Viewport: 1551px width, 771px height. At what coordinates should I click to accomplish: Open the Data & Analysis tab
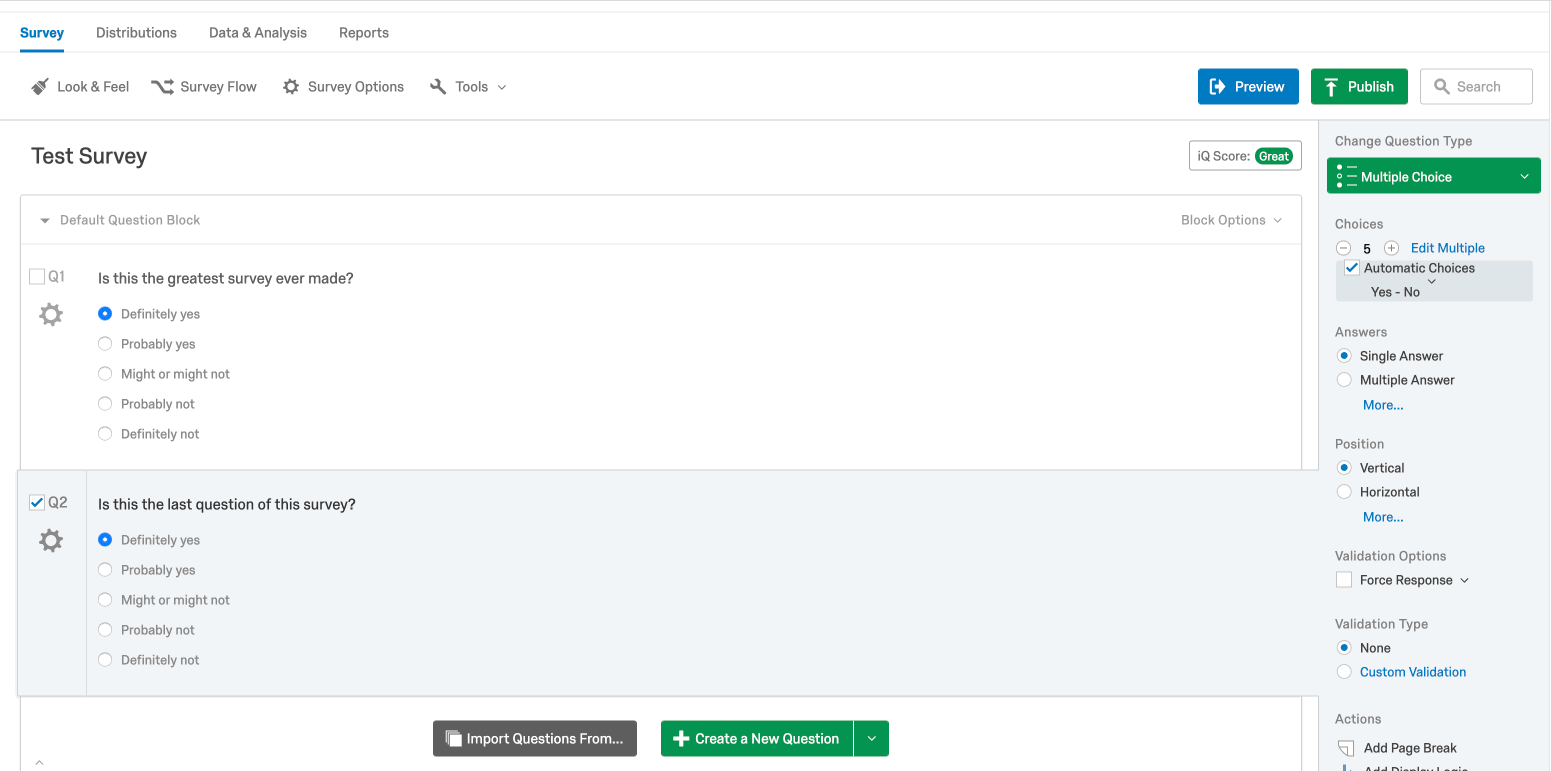[x=258, y=33]
